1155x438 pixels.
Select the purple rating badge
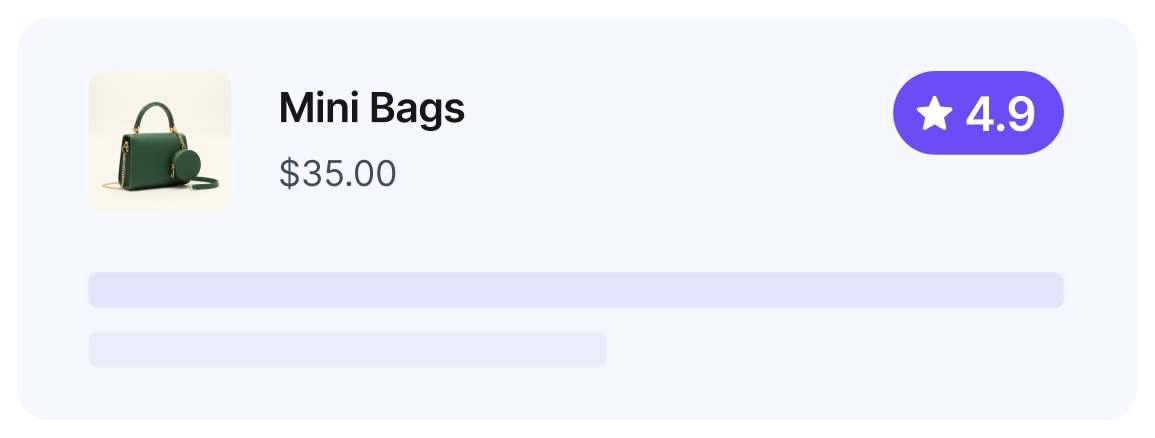[x=977, y=113]
